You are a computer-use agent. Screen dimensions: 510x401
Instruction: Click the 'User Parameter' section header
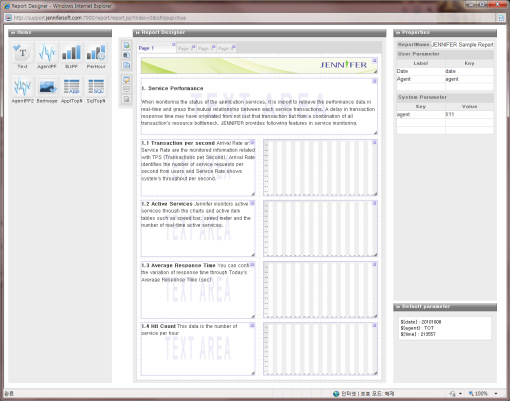pos(445,54)
